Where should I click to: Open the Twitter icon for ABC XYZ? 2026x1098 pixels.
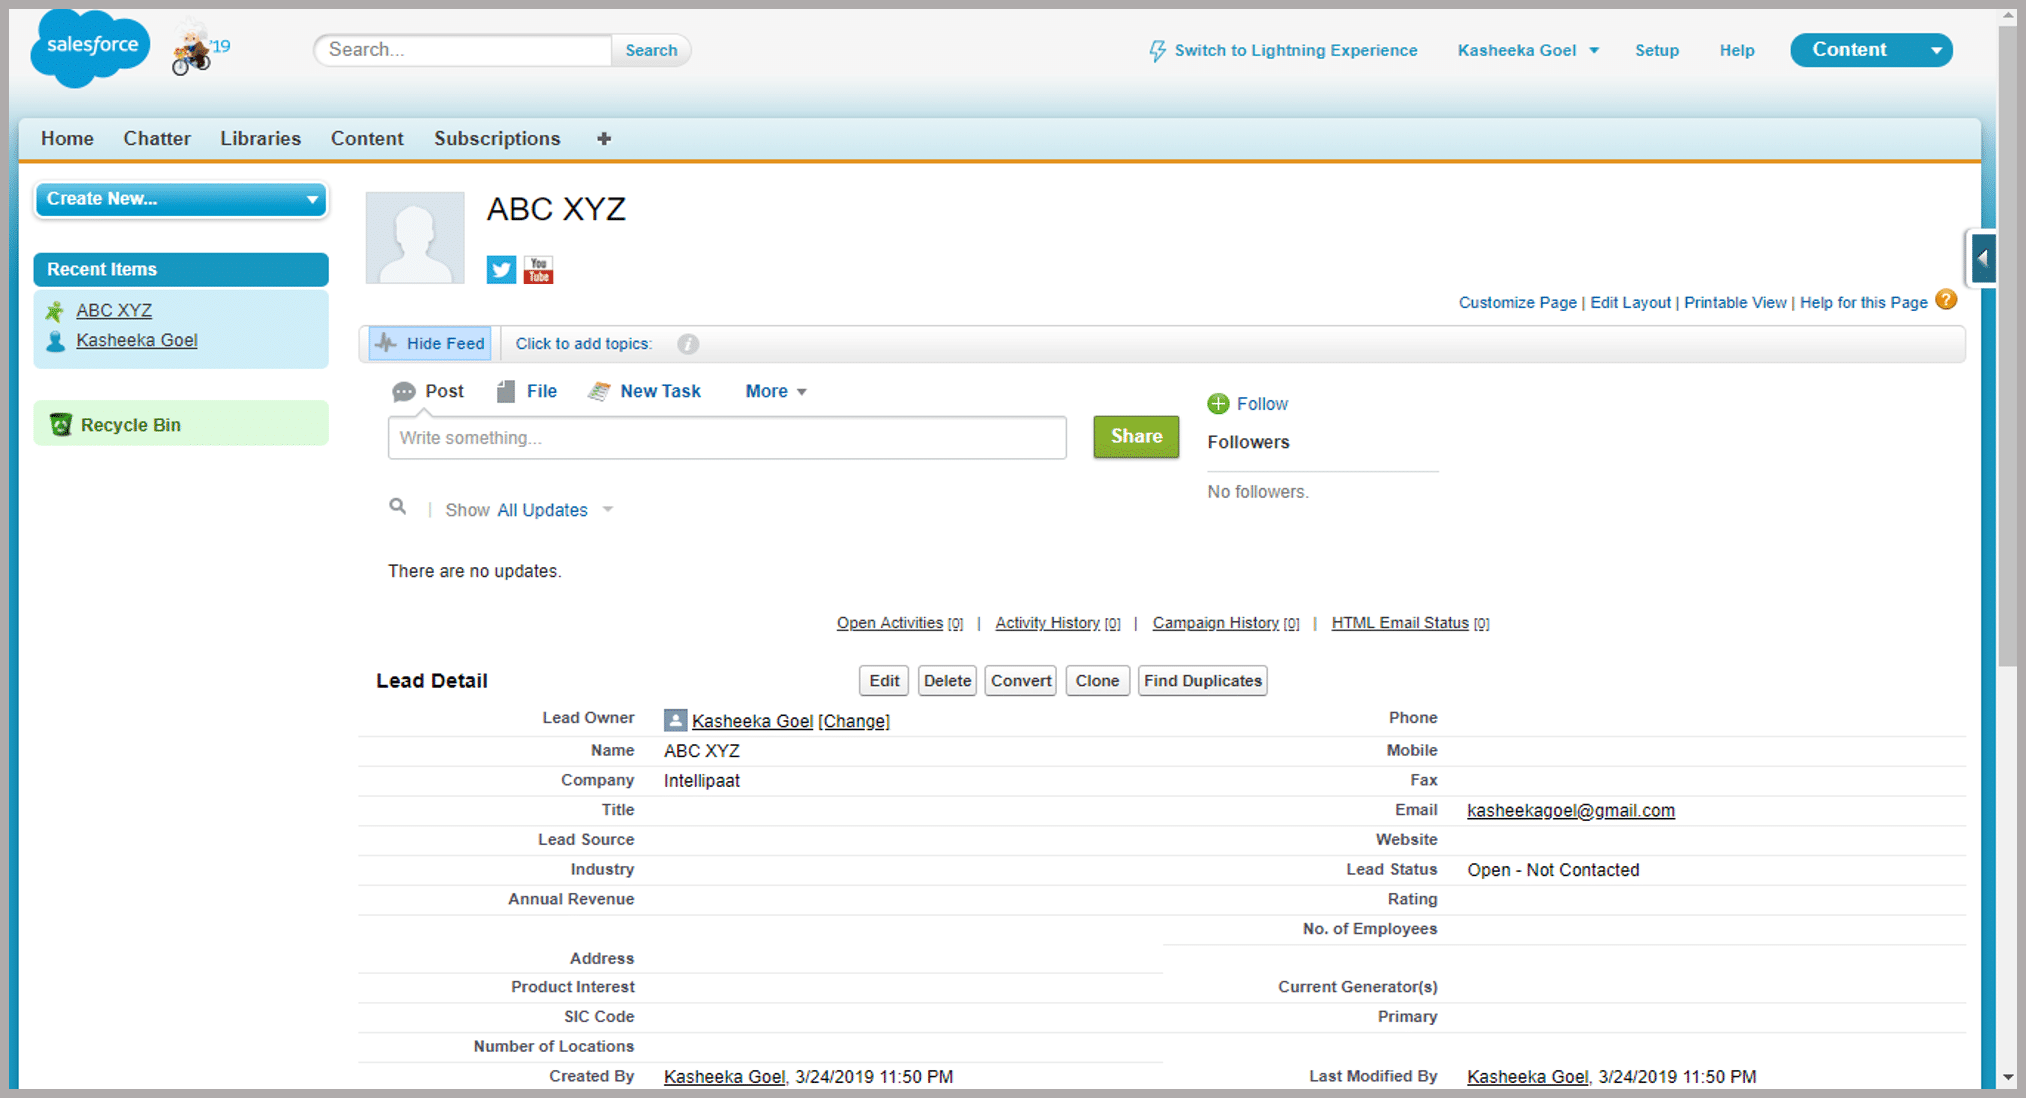point(501,270)
